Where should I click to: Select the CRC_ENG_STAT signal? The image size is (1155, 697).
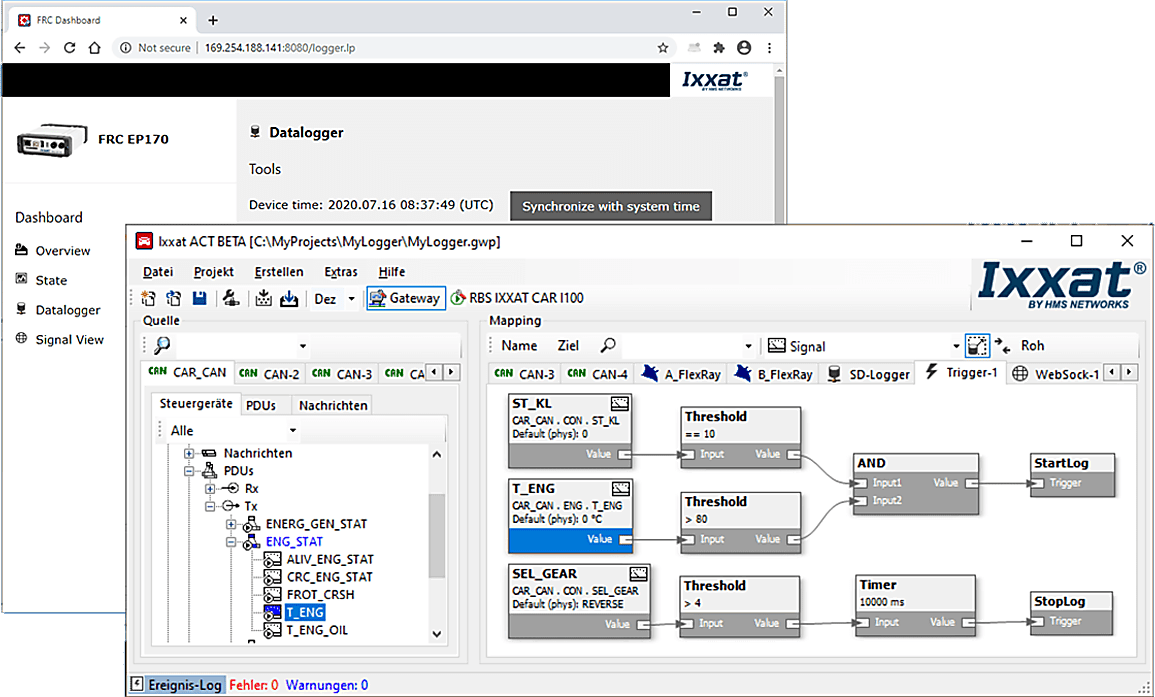329,577
